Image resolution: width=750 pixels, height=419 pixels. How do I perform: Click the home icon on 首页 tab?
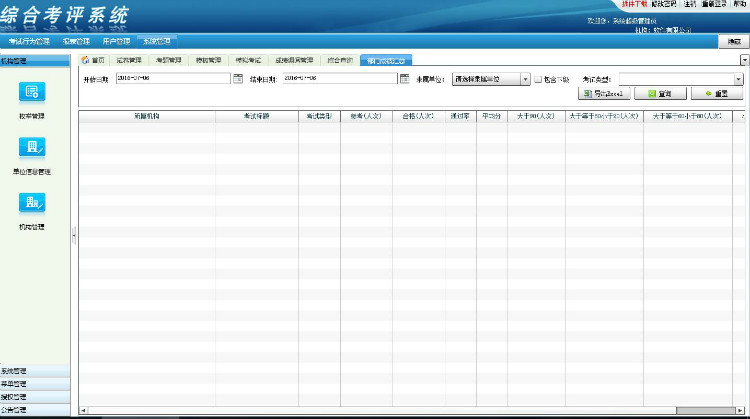point(85,60)
